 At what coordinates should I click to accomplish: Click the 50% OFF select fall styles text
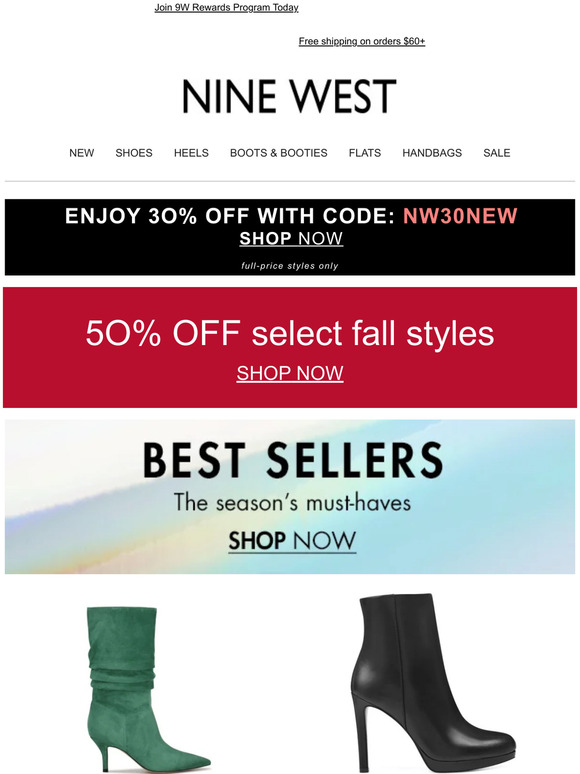click(x=290, y=333)
